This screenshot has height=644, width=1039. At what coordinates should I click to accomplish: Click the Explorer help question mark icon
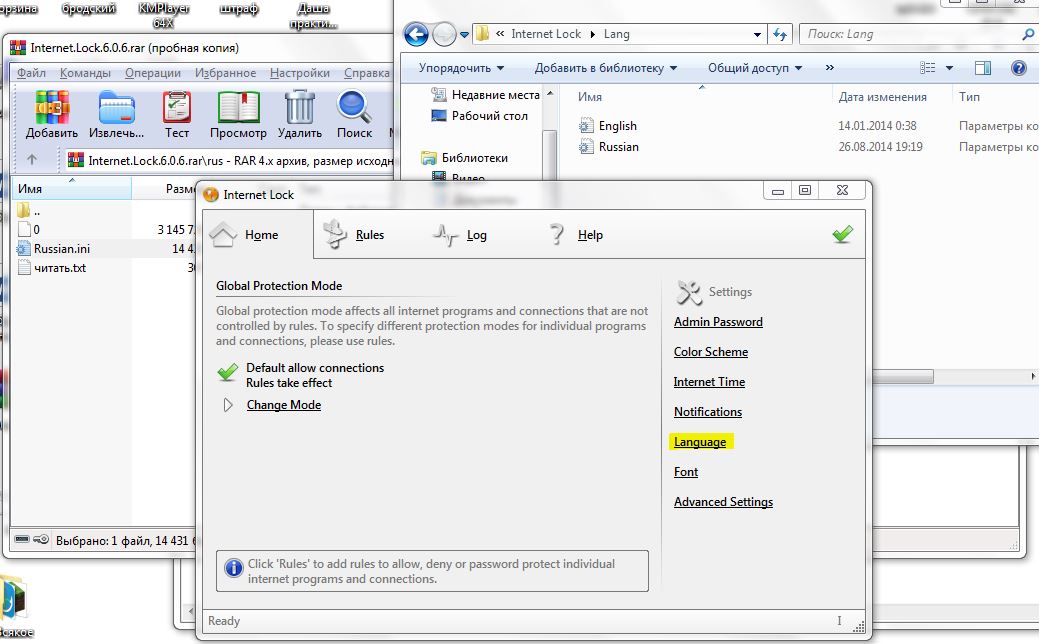pyautogui.click(x=1018, y=68)
